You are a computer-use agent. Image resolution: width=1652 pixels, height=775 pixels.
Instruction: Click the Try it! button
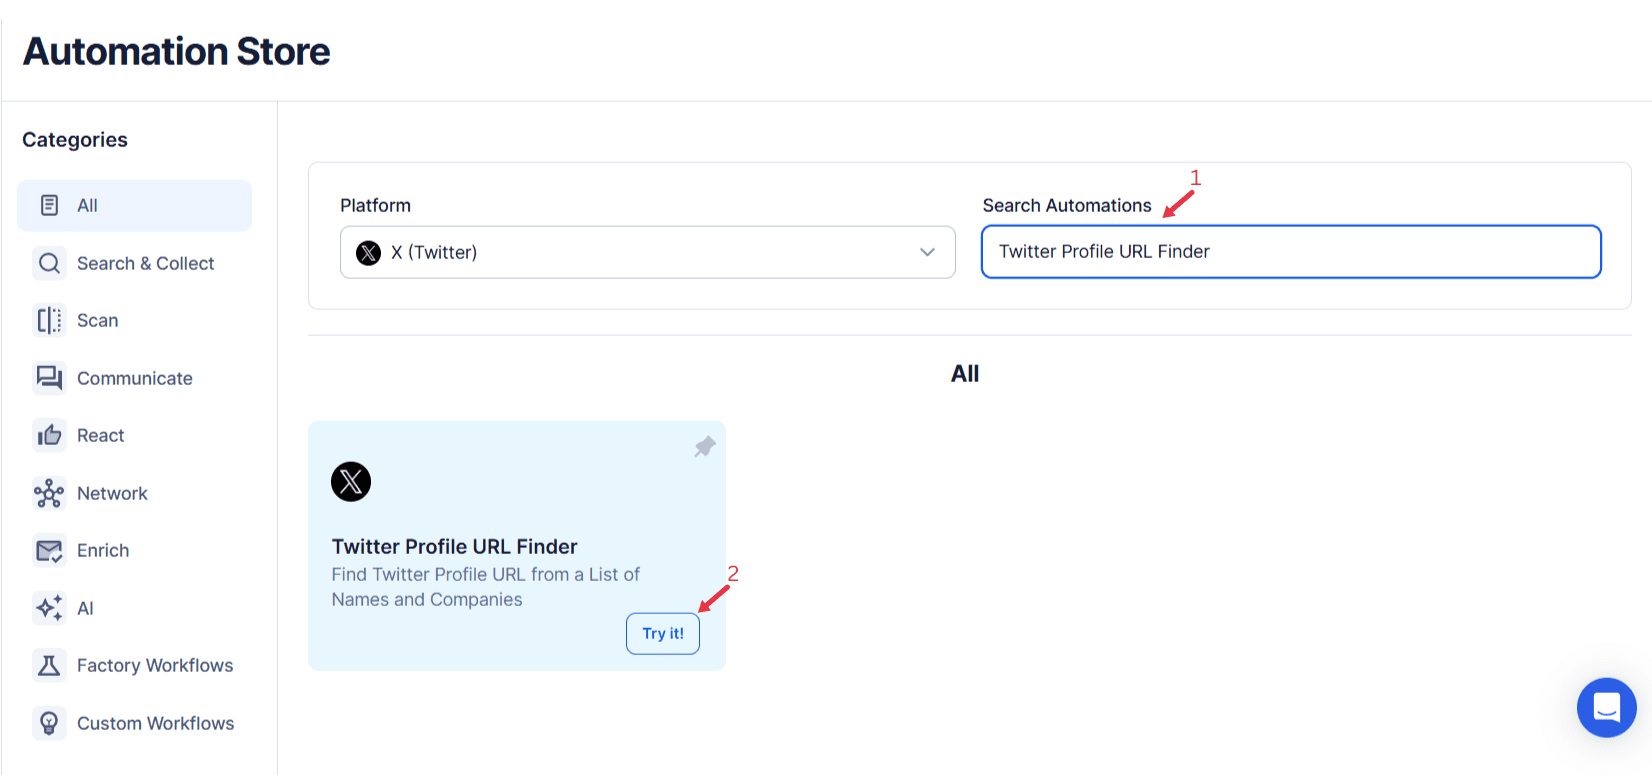662,633
